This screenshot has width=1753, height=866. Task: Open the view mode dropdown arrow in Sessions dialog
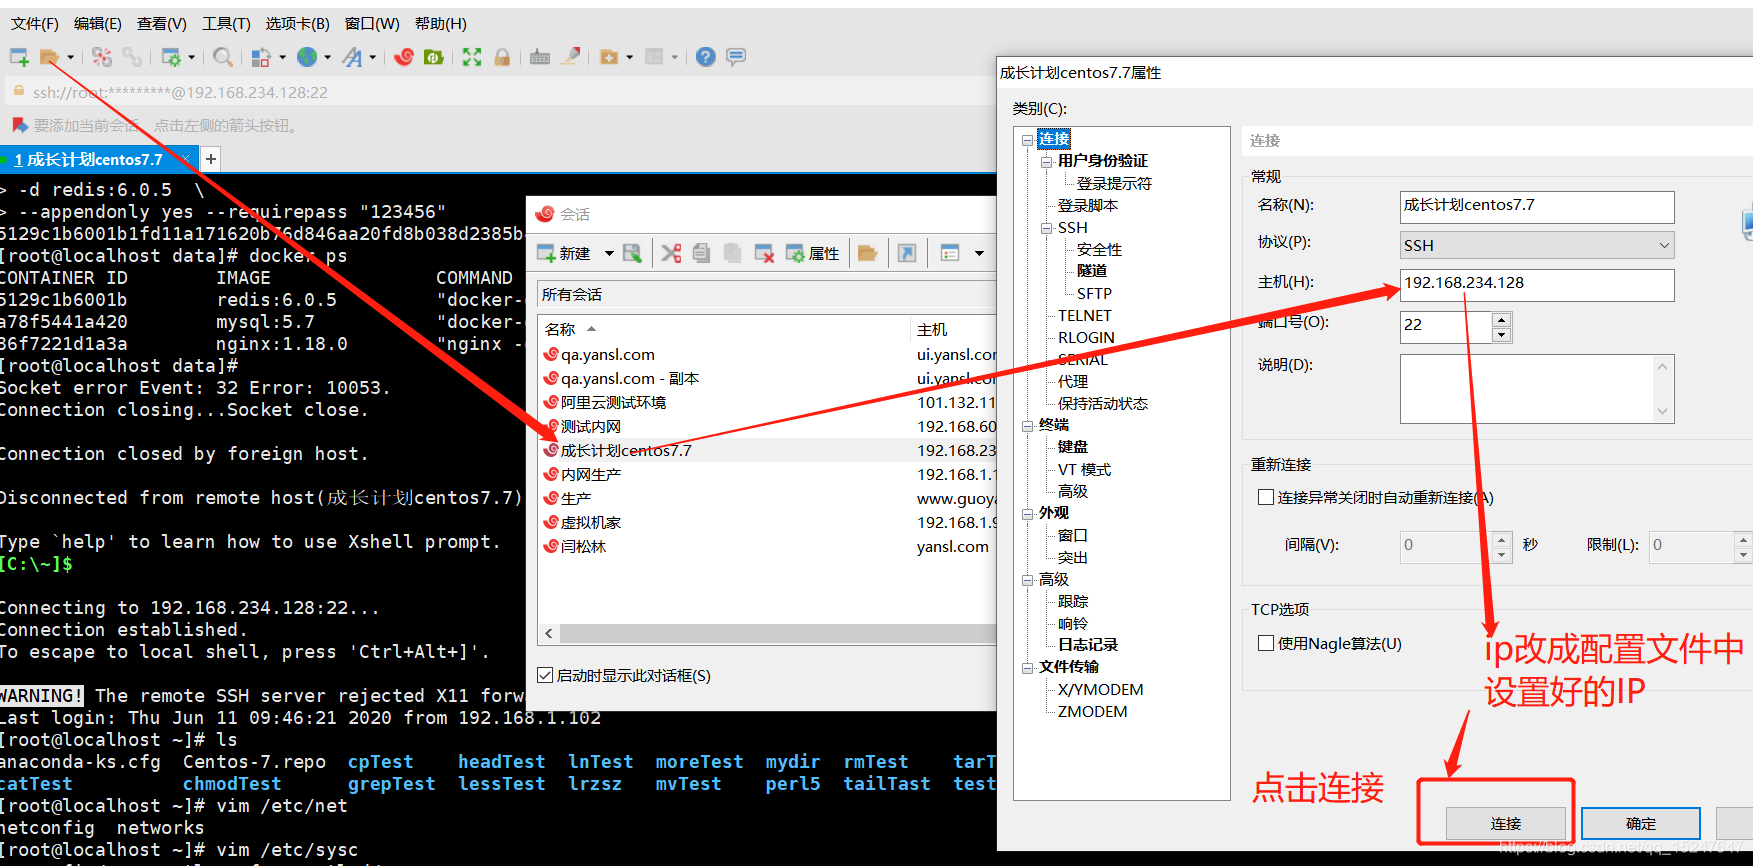point(979,254)
